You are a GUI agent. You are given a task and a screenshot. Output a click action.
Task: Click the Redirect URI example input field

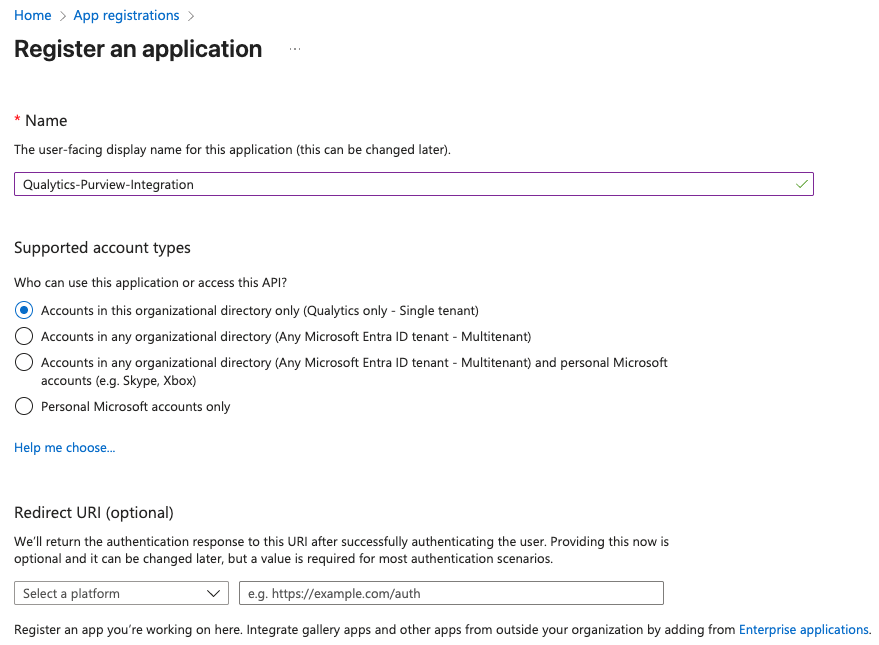pyautogui.click(x=450, y=593)
